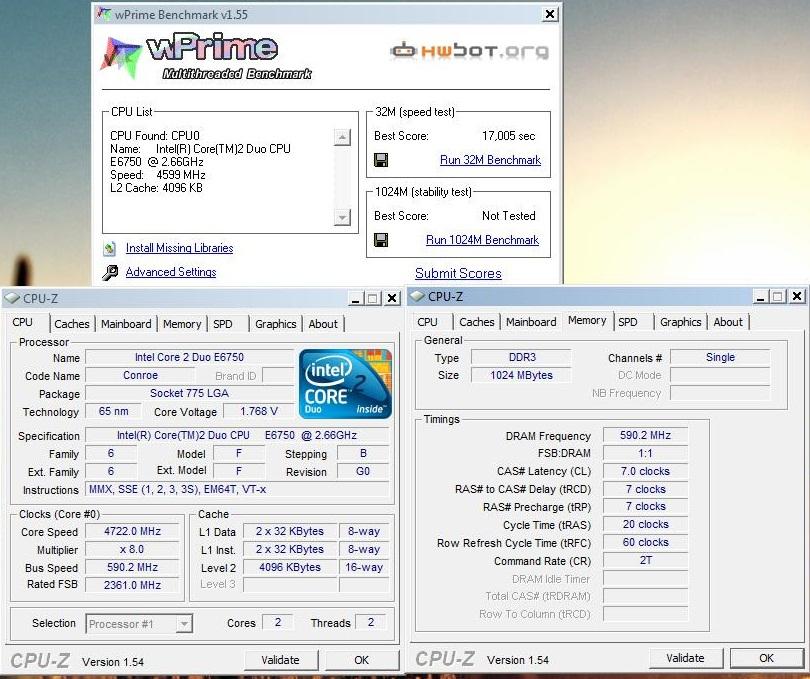This screenshot has width=810, height=679.
Task: Click the save icon beside Run 32M Benchmark
Action: [381, 160]
